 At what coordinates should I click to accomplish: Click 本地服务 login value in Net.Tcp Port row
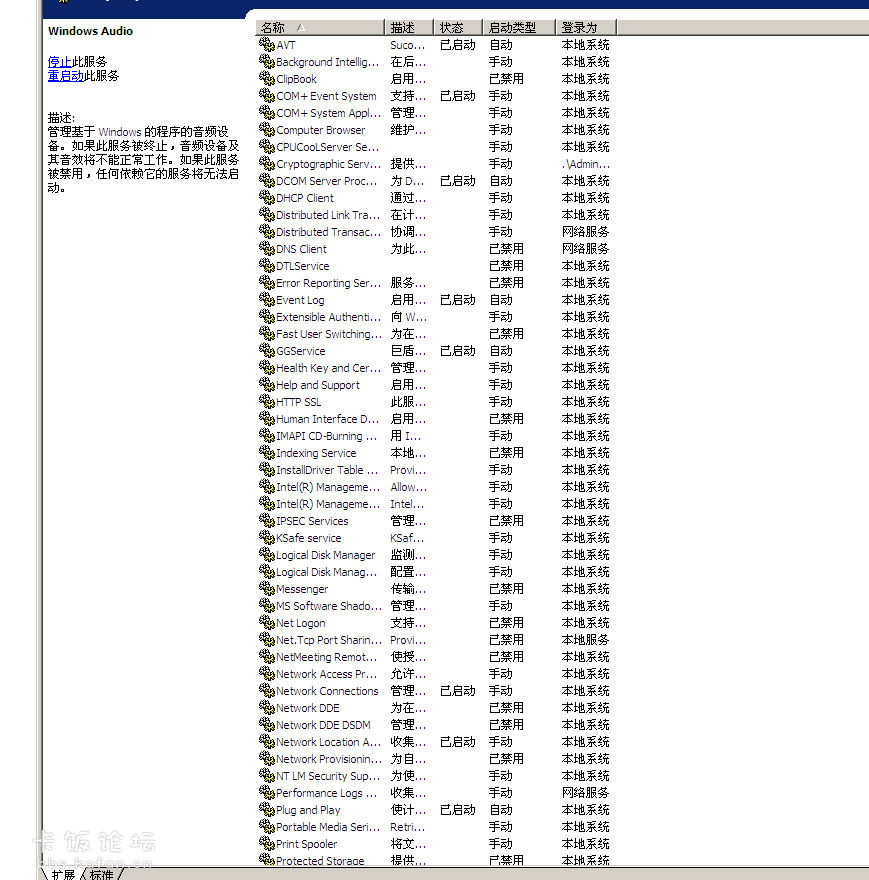[586, 640]
